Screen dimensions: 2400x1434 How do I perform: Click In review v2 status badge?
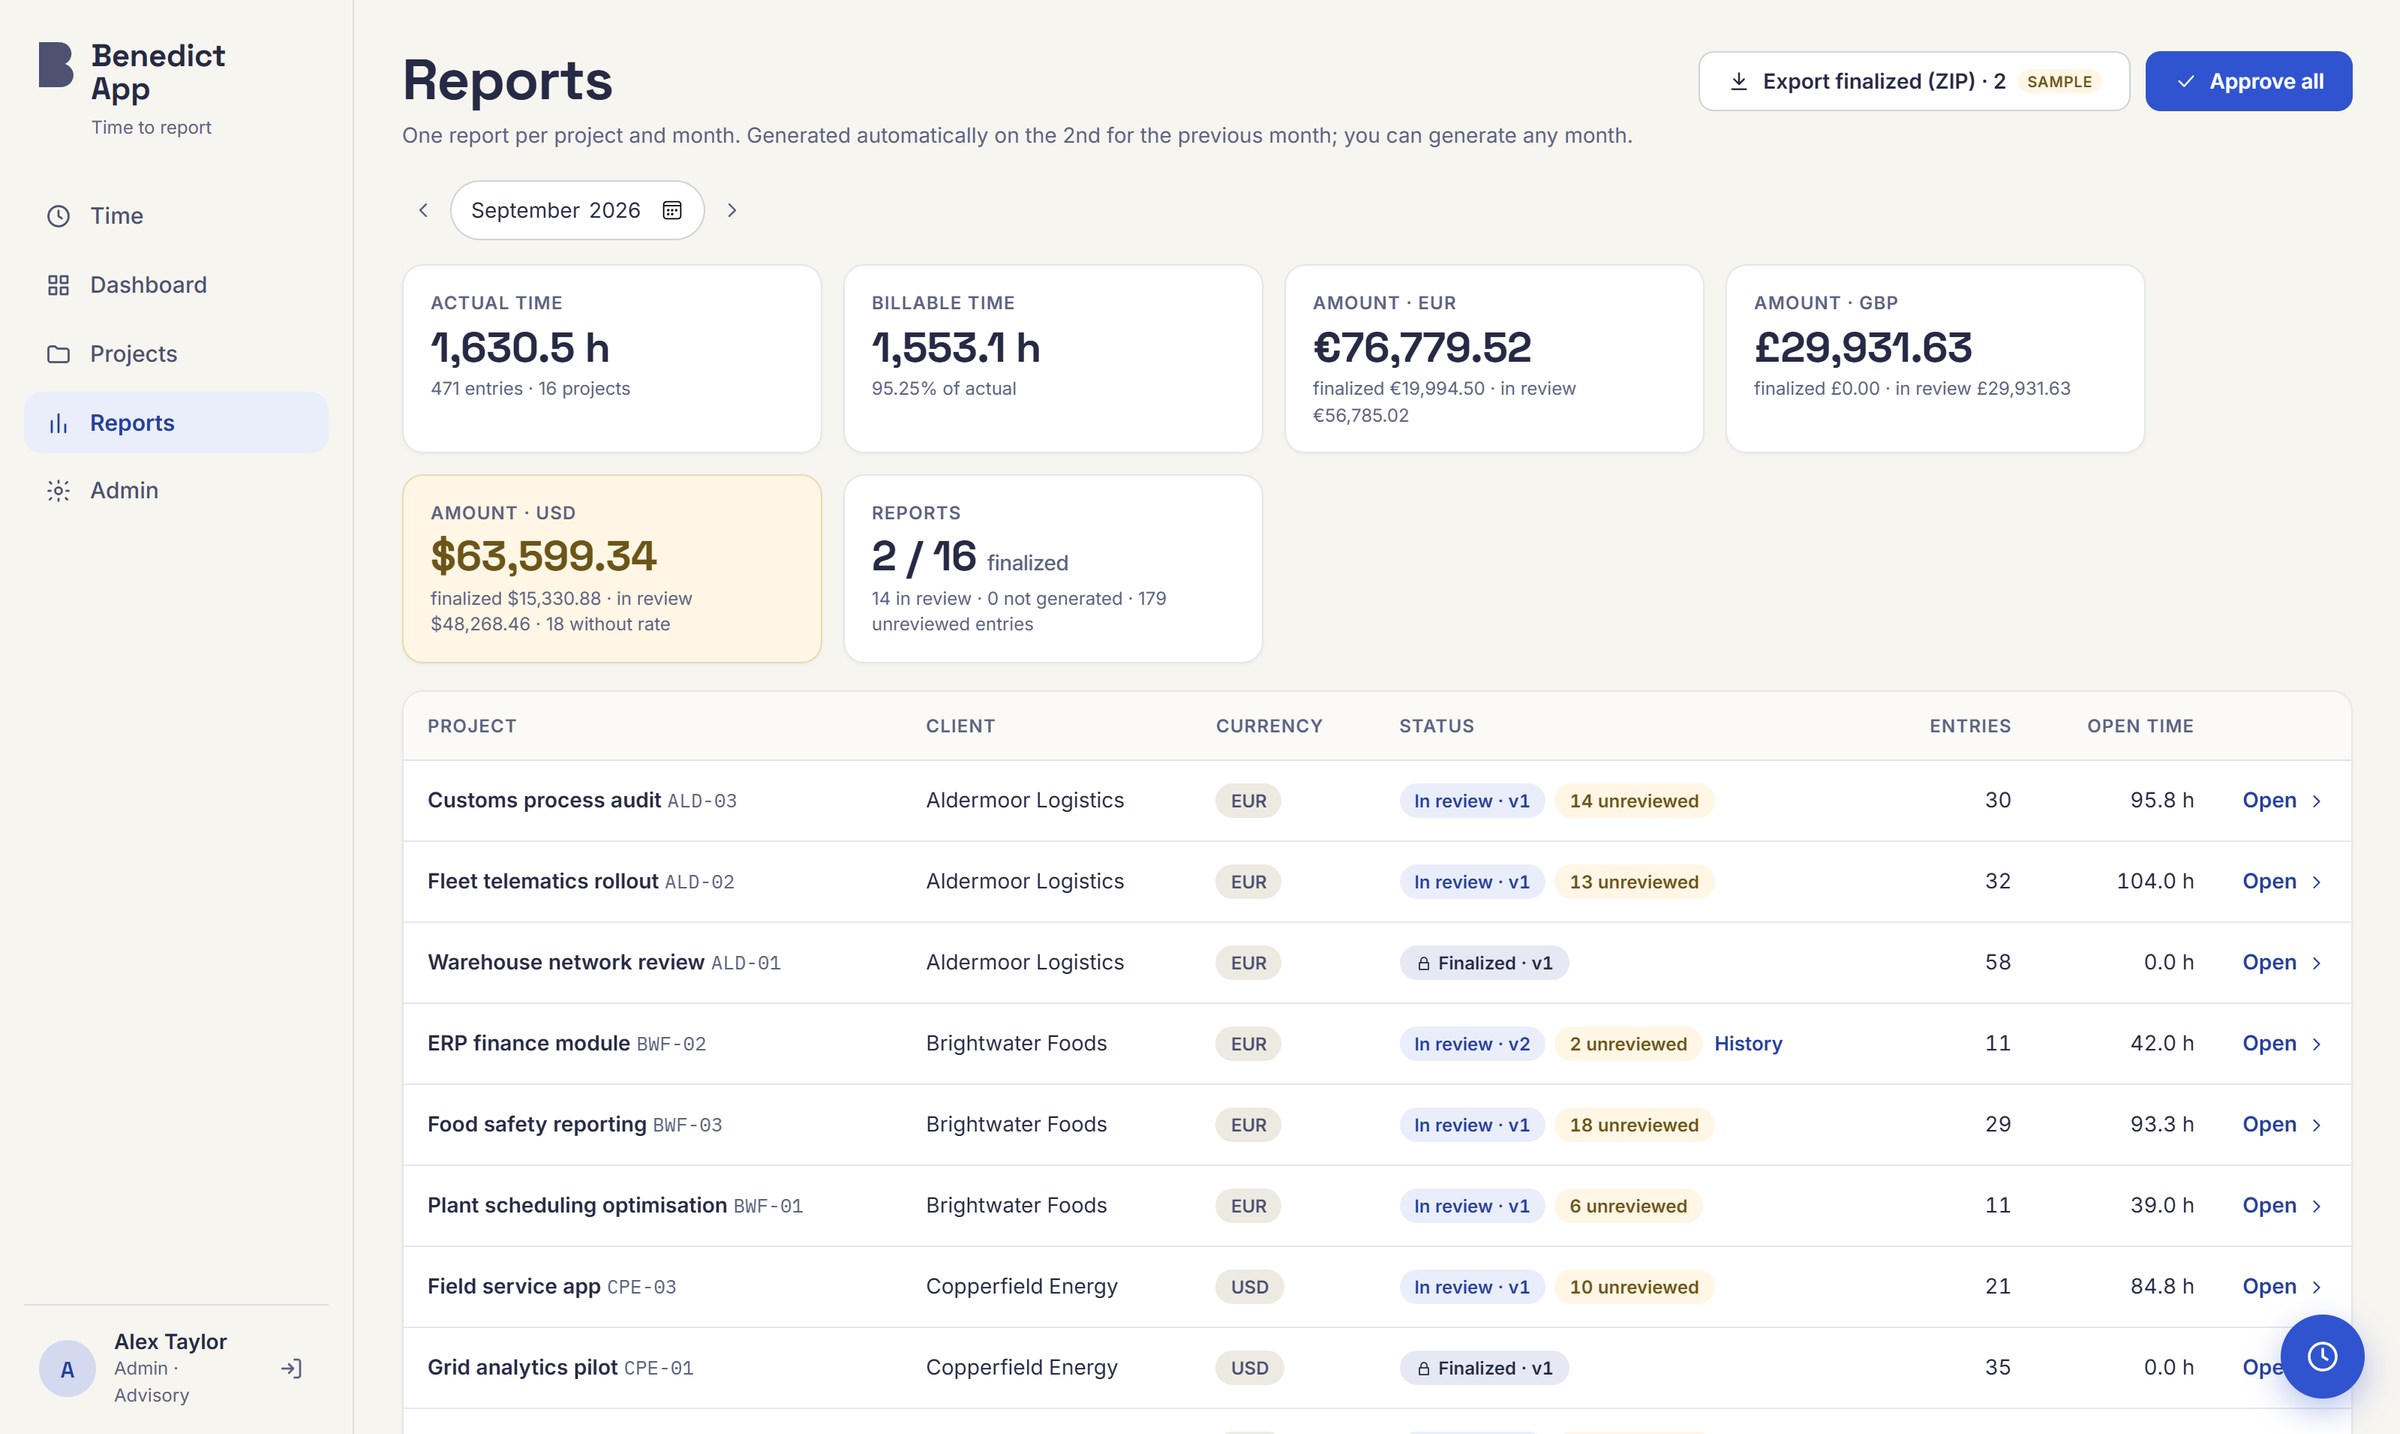coord(1472,1043)
